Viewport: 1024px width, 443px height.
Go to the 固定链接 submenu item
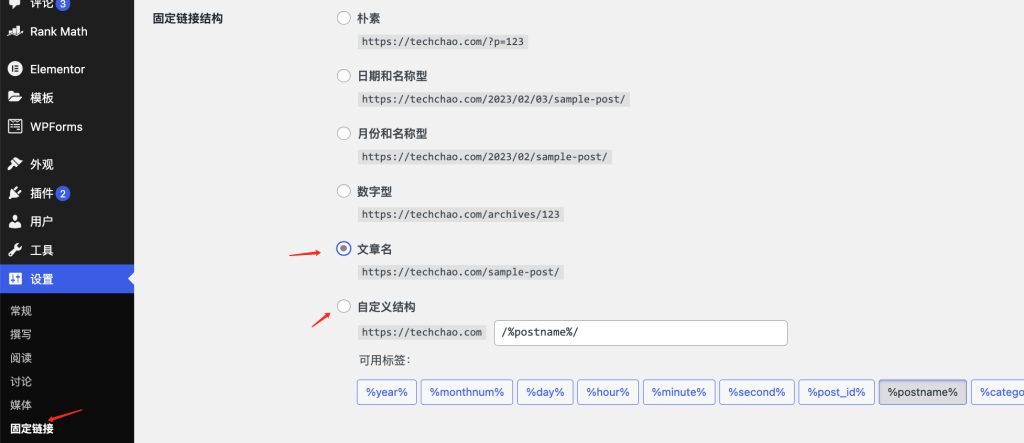tap(32, 429)
